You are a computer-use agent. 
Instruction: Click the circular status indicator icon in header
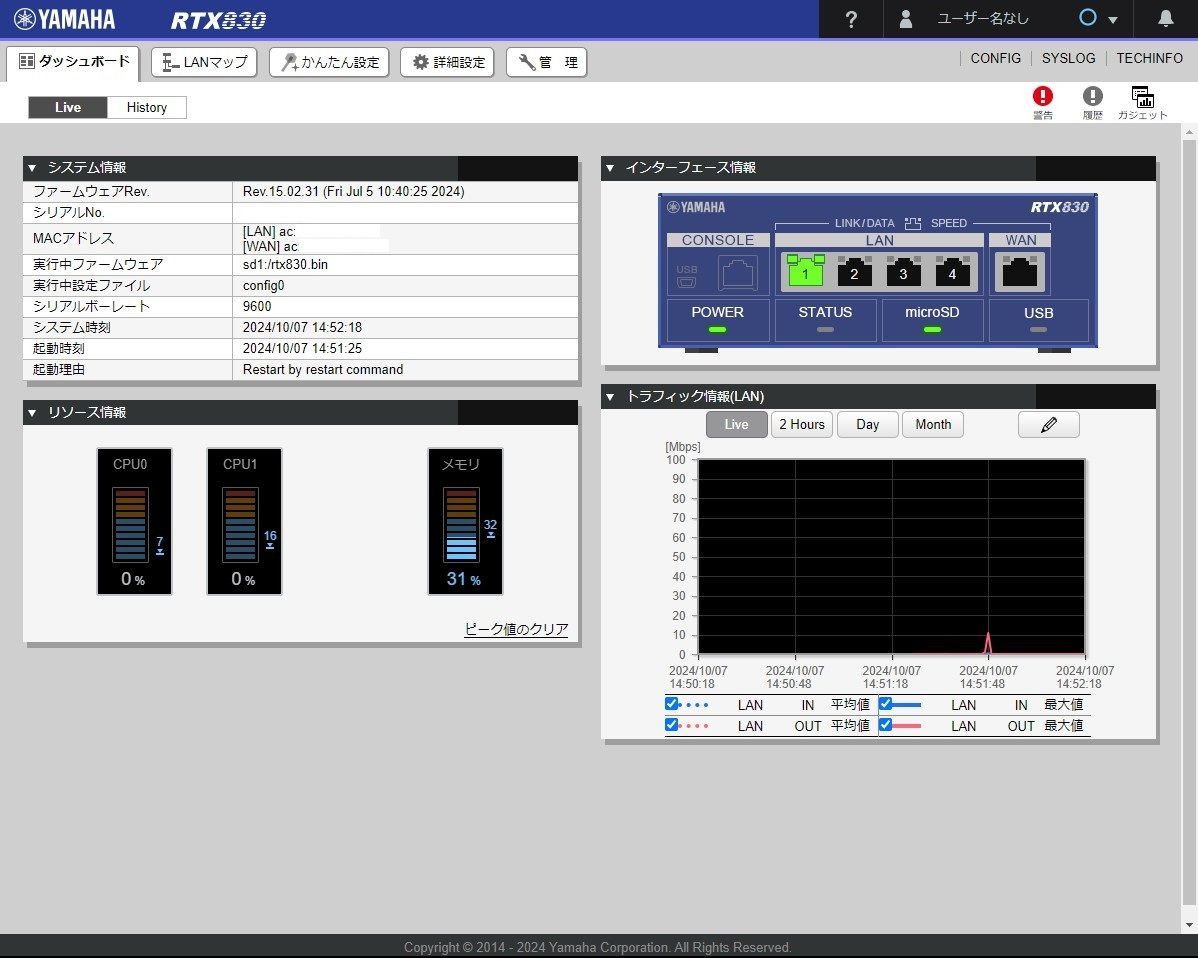coord(1087,18)
